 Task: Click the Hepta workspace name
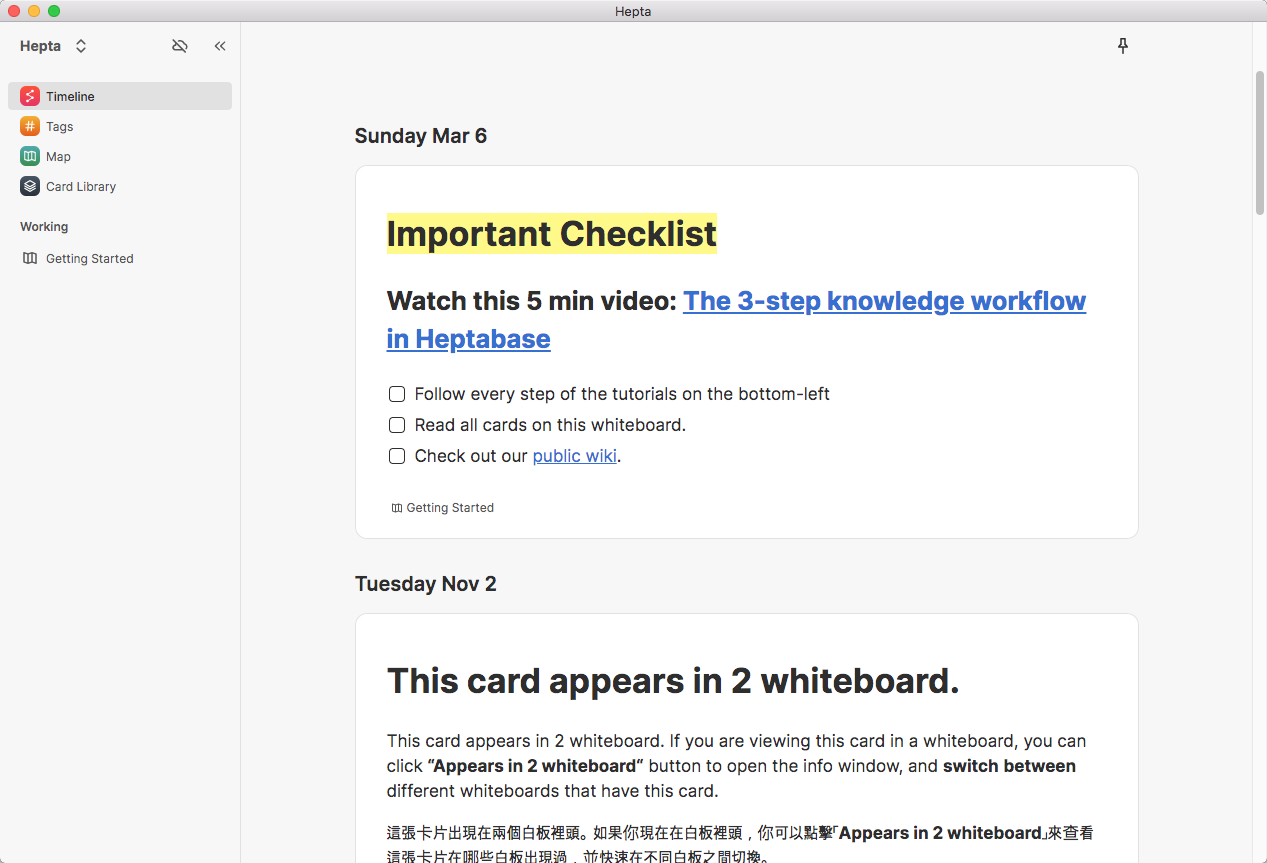(40, 46)
